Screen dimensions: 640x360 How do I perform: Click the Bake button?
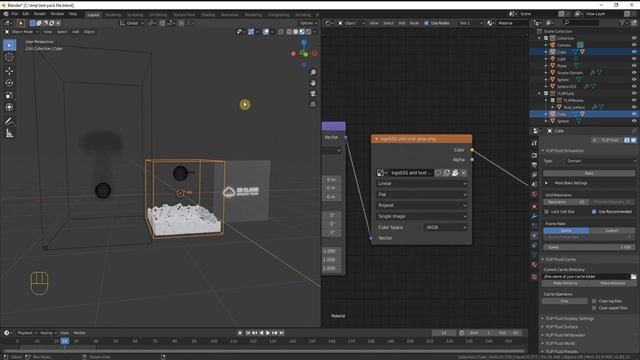point(589,173)
